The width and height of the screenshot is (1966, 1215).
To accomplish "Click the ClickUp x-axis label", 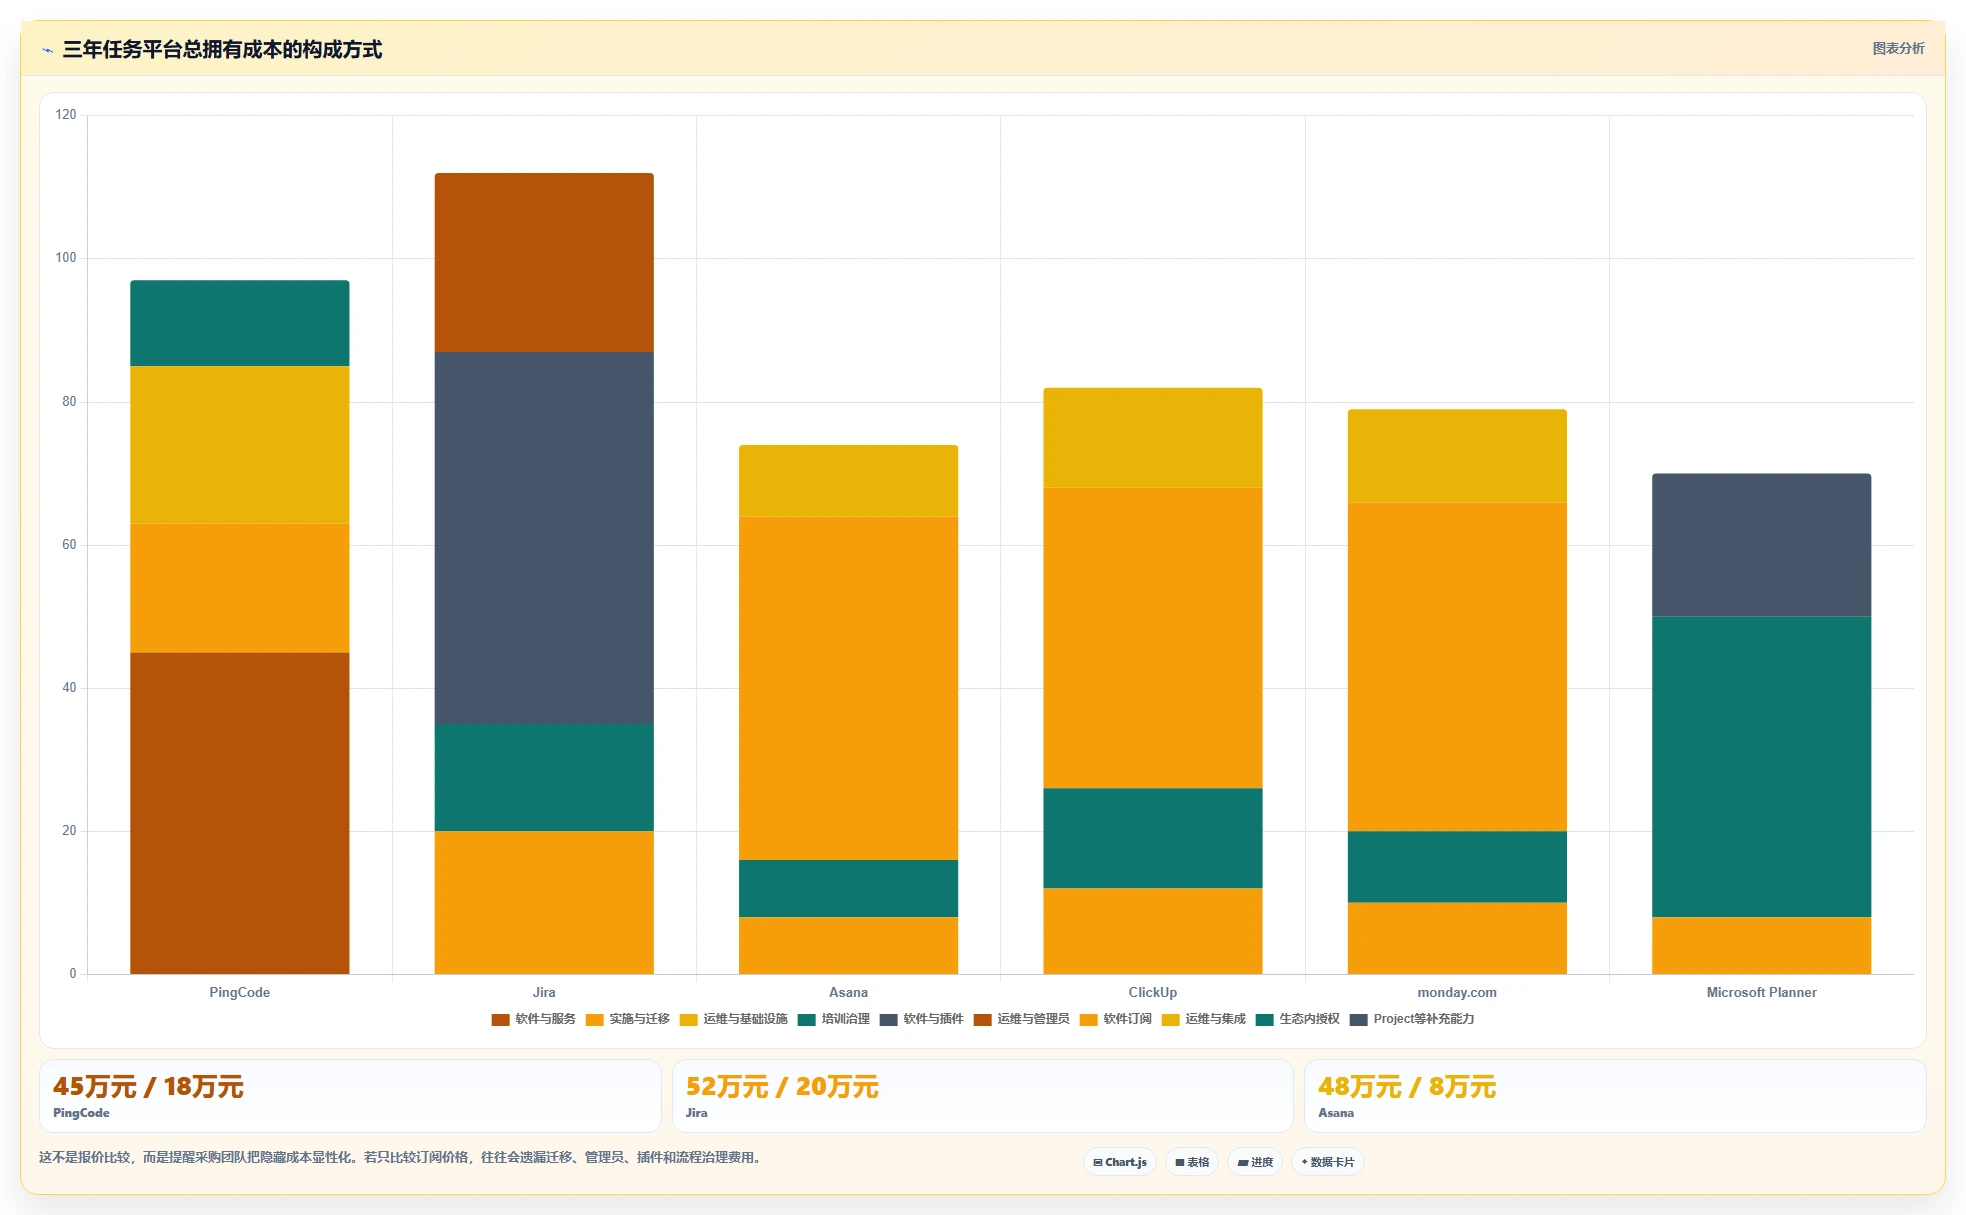I will pos(1153,992).
